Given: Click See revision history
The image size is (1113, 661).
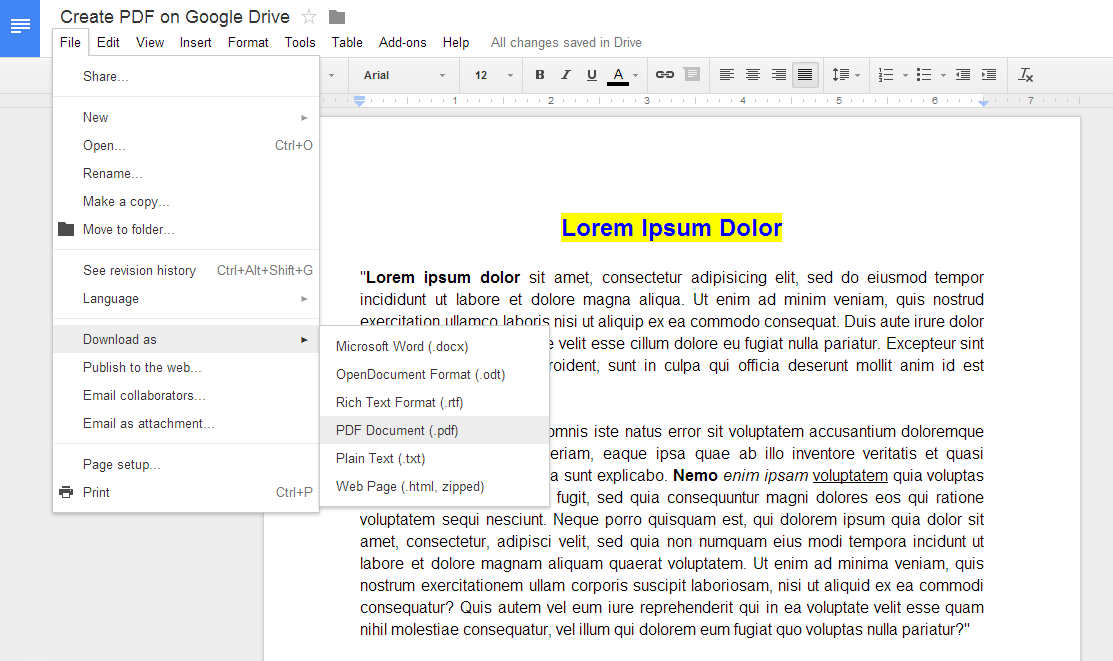Looking at the screenshot, I should coord(139,270).
